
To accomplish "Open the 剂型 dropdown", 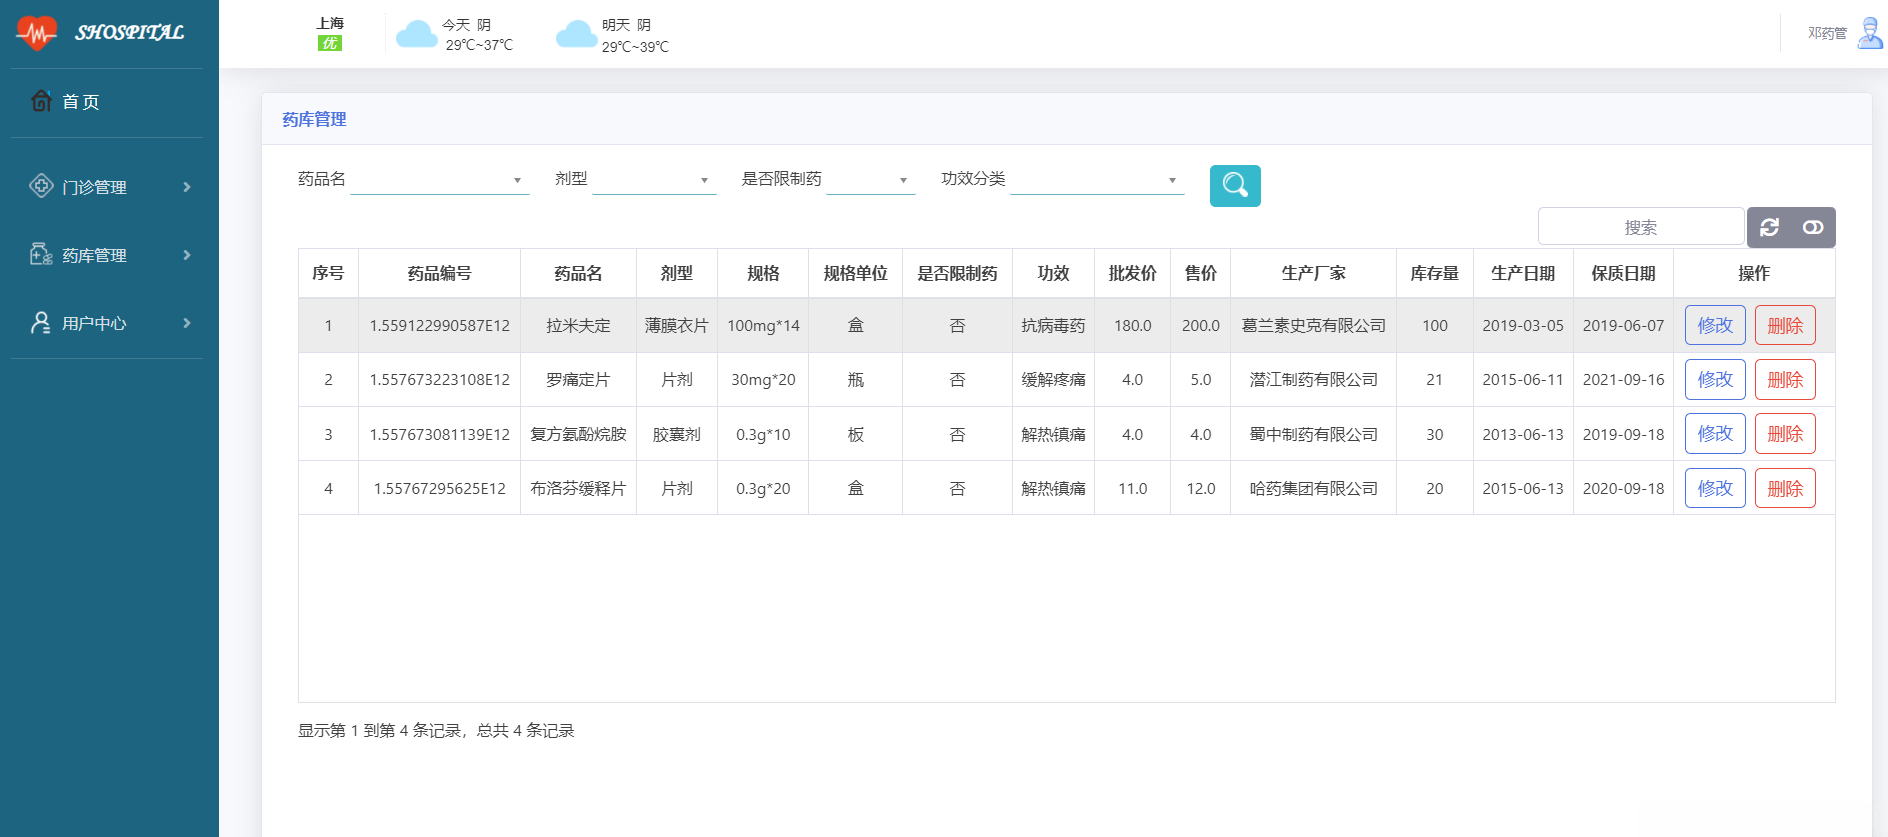I will point(654,180).
